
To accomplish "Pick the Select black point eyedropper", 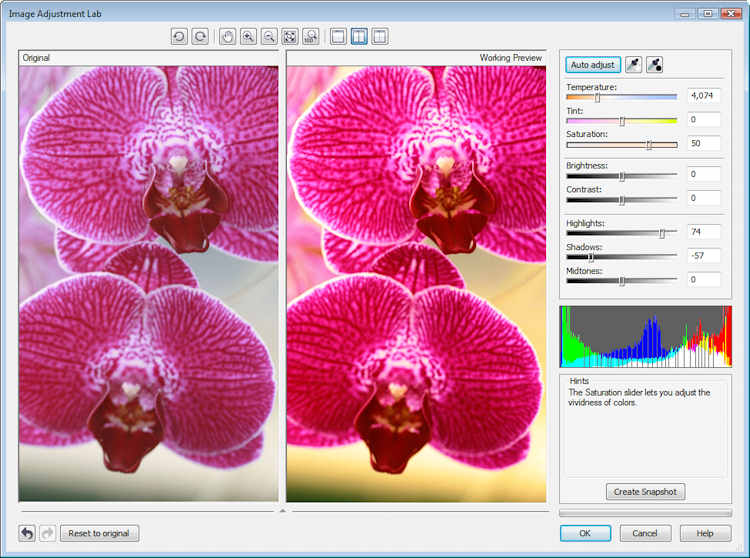I will tap(654, 65).
